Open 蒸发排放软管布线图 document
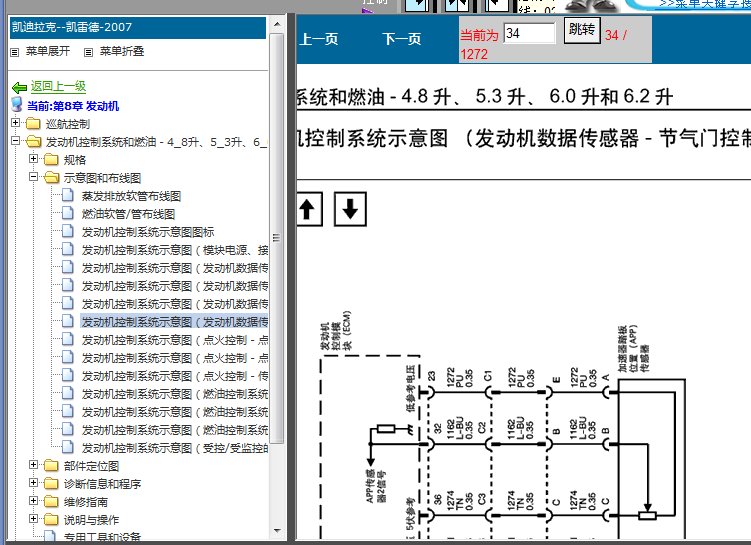 tap(131, 196)
